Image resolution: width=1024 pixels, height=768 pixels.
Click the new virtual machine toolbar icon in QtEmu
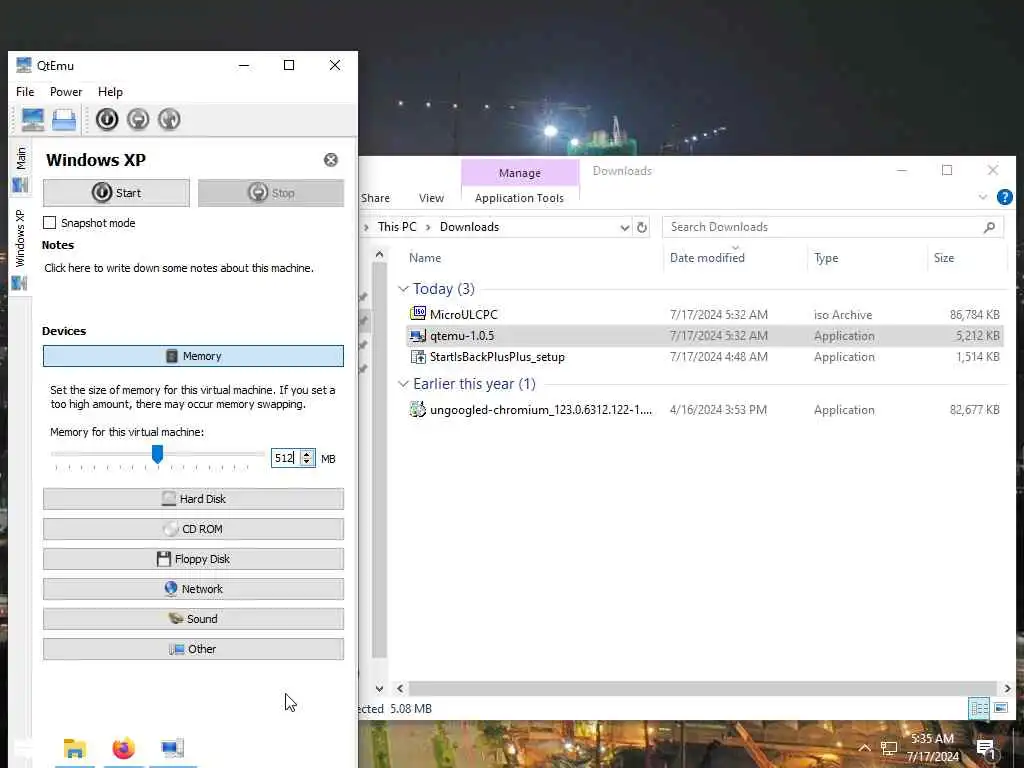32,120
